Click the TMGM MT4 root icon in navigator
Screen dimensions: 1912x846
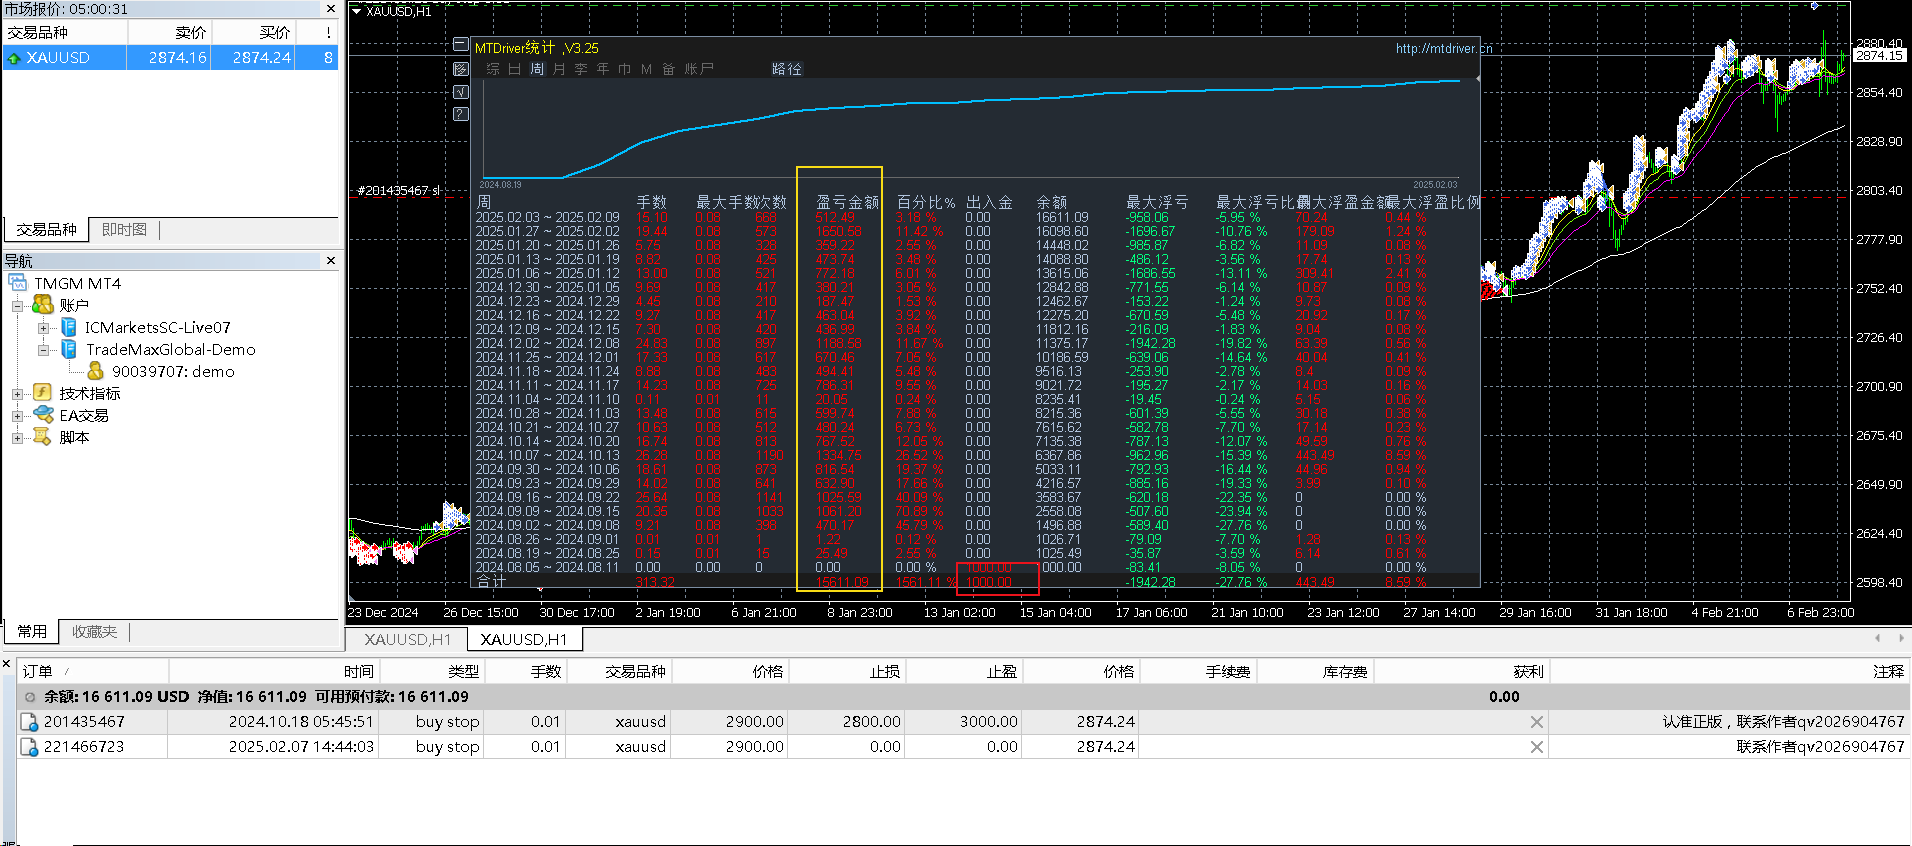[x=18, y=283]
